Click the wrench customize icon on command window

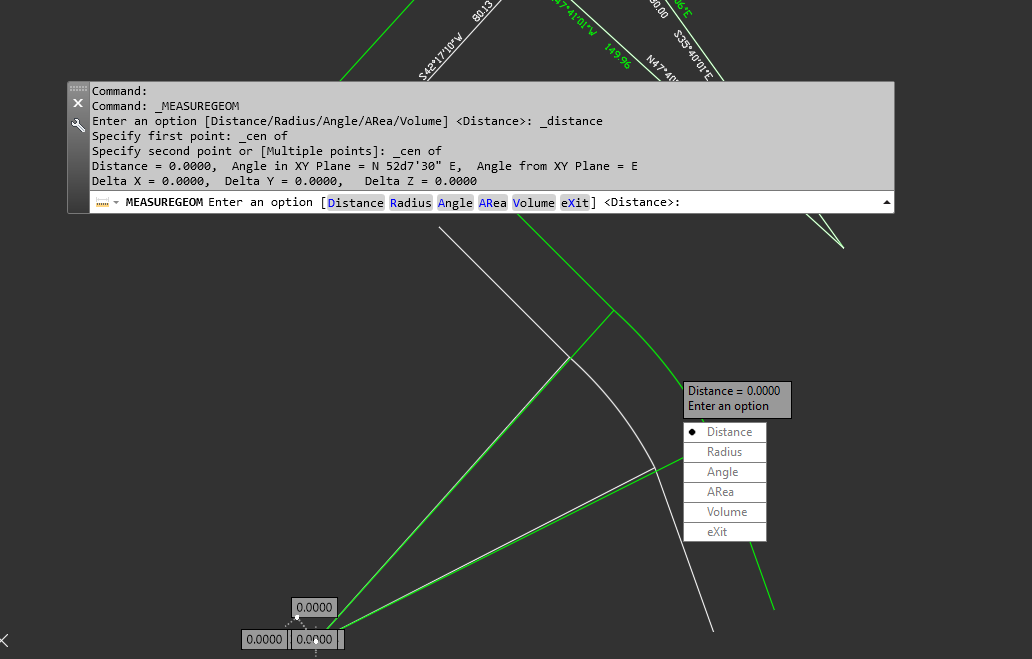77,125
